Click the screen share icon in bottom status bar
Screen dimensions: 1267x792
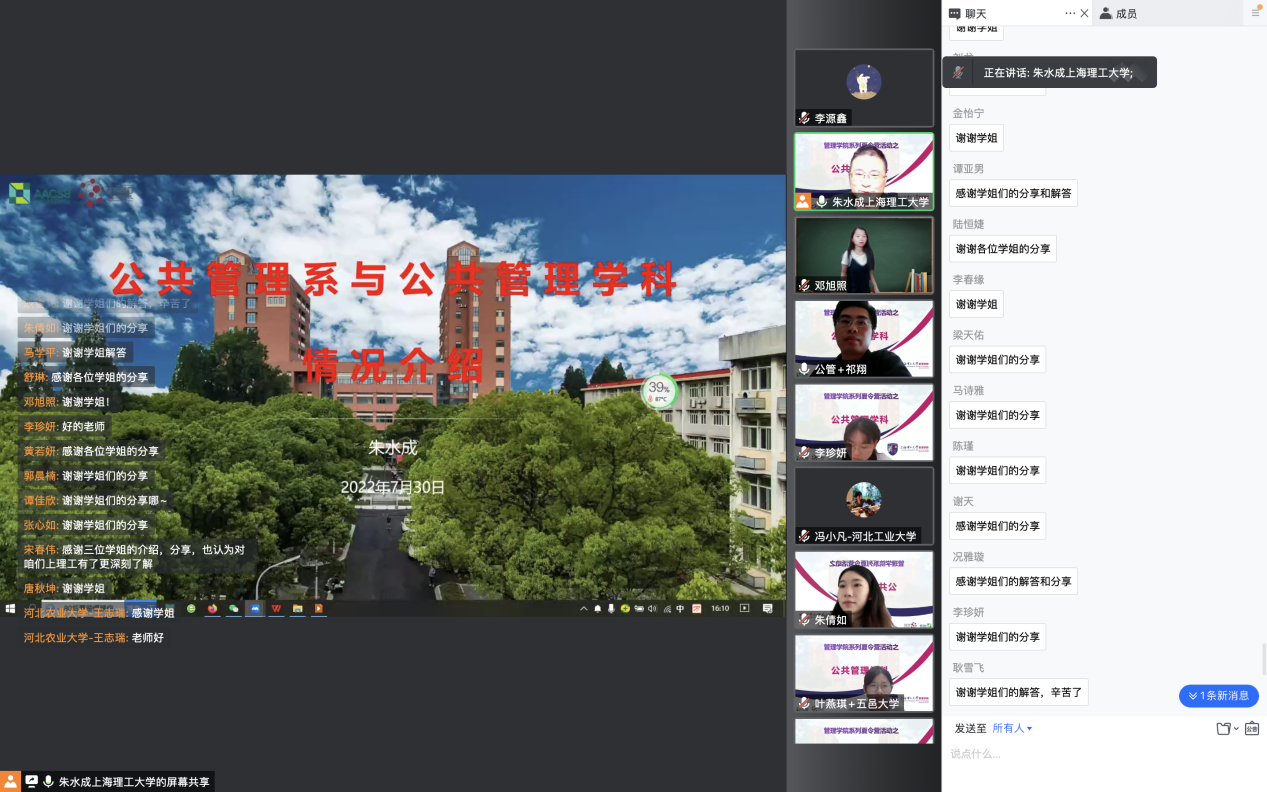click(31, 781)
